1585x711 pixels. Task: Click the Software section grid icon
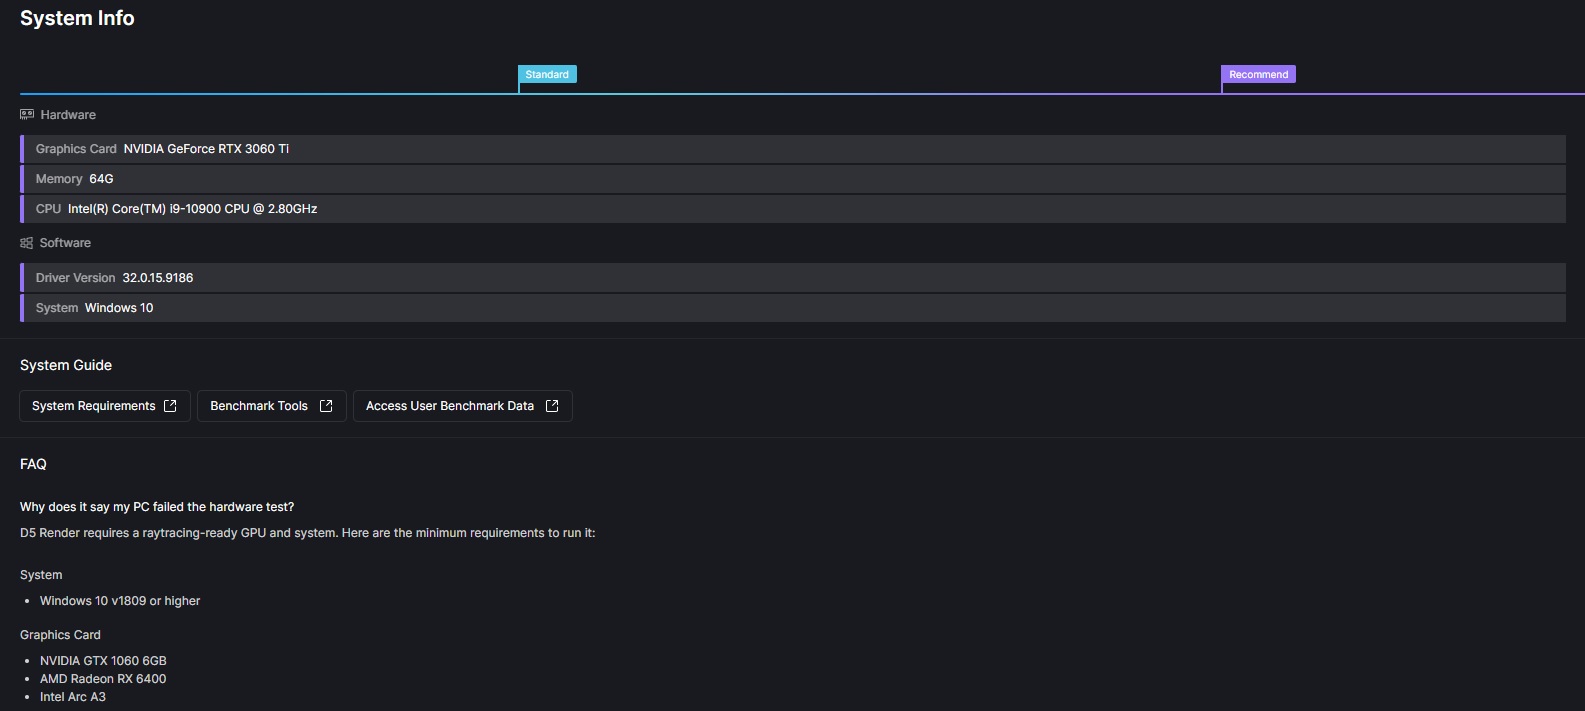tap(27, 243)
